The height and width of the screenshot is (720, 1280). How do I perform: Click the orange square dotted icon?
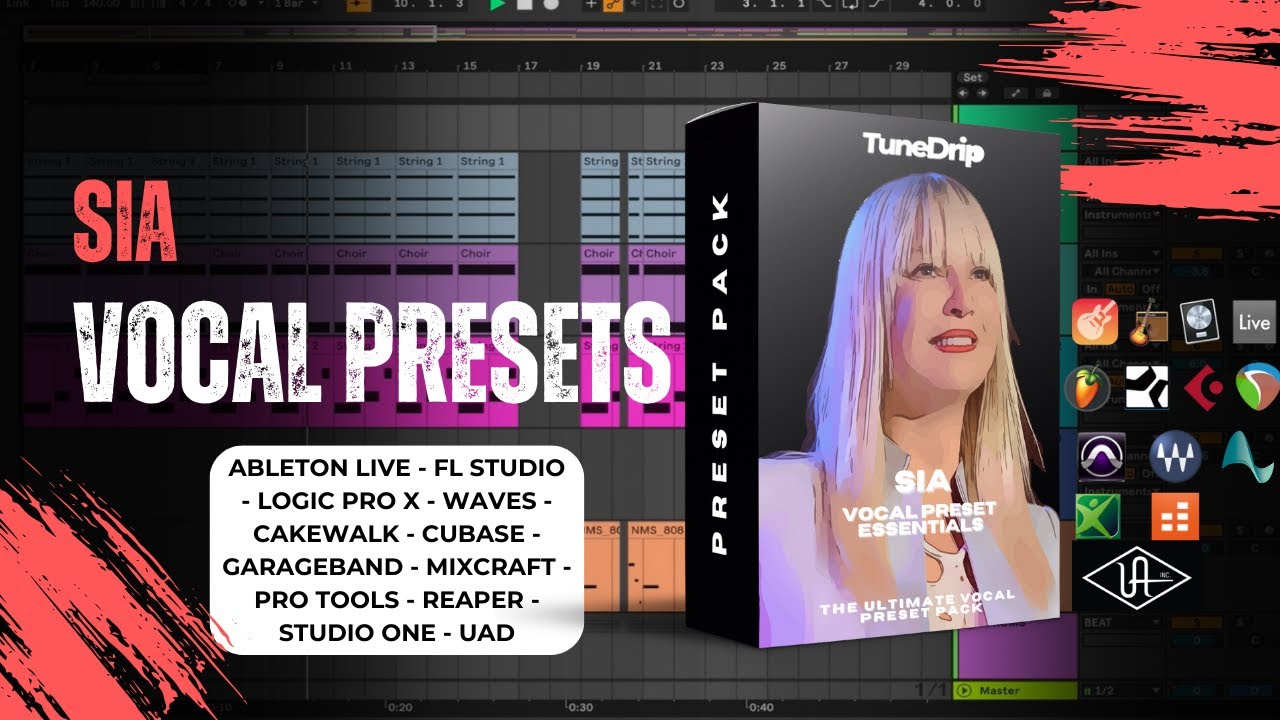(1175, 516)
